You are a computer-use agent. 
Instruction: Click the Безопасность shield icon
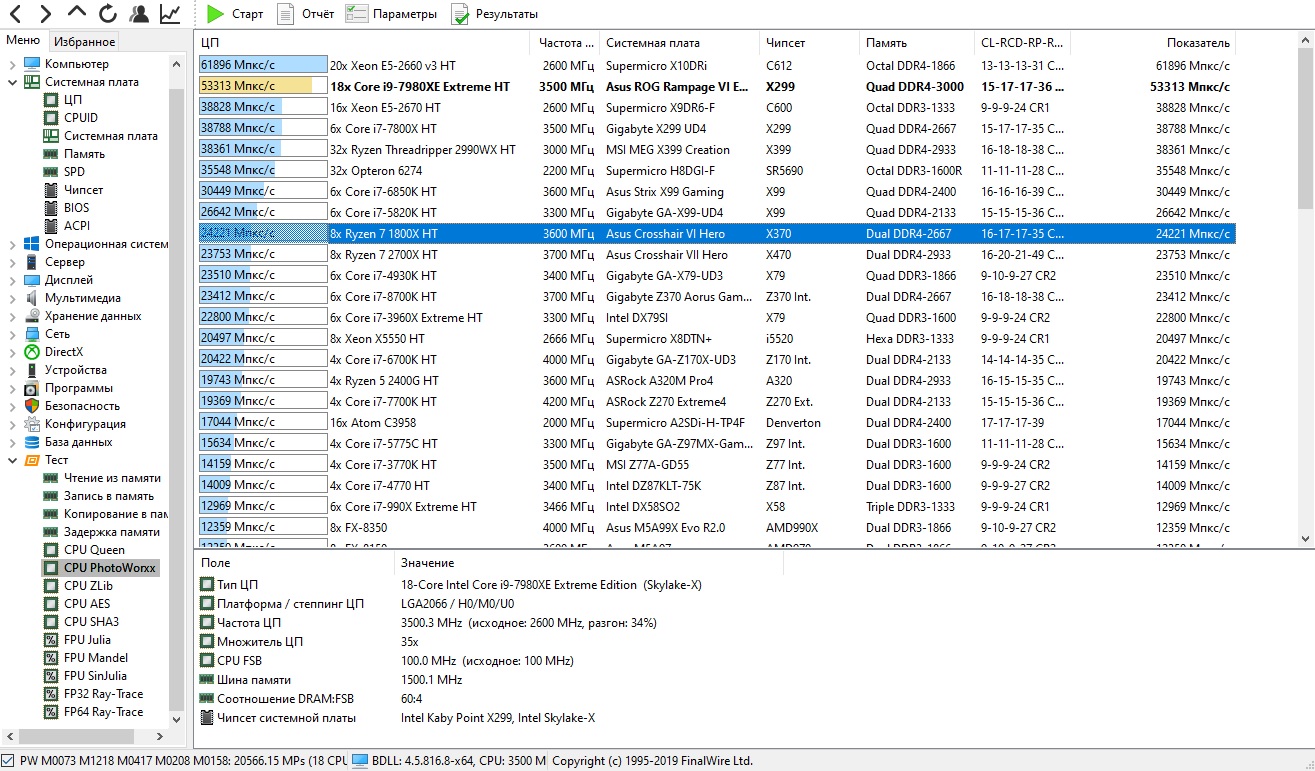point(31,406)
